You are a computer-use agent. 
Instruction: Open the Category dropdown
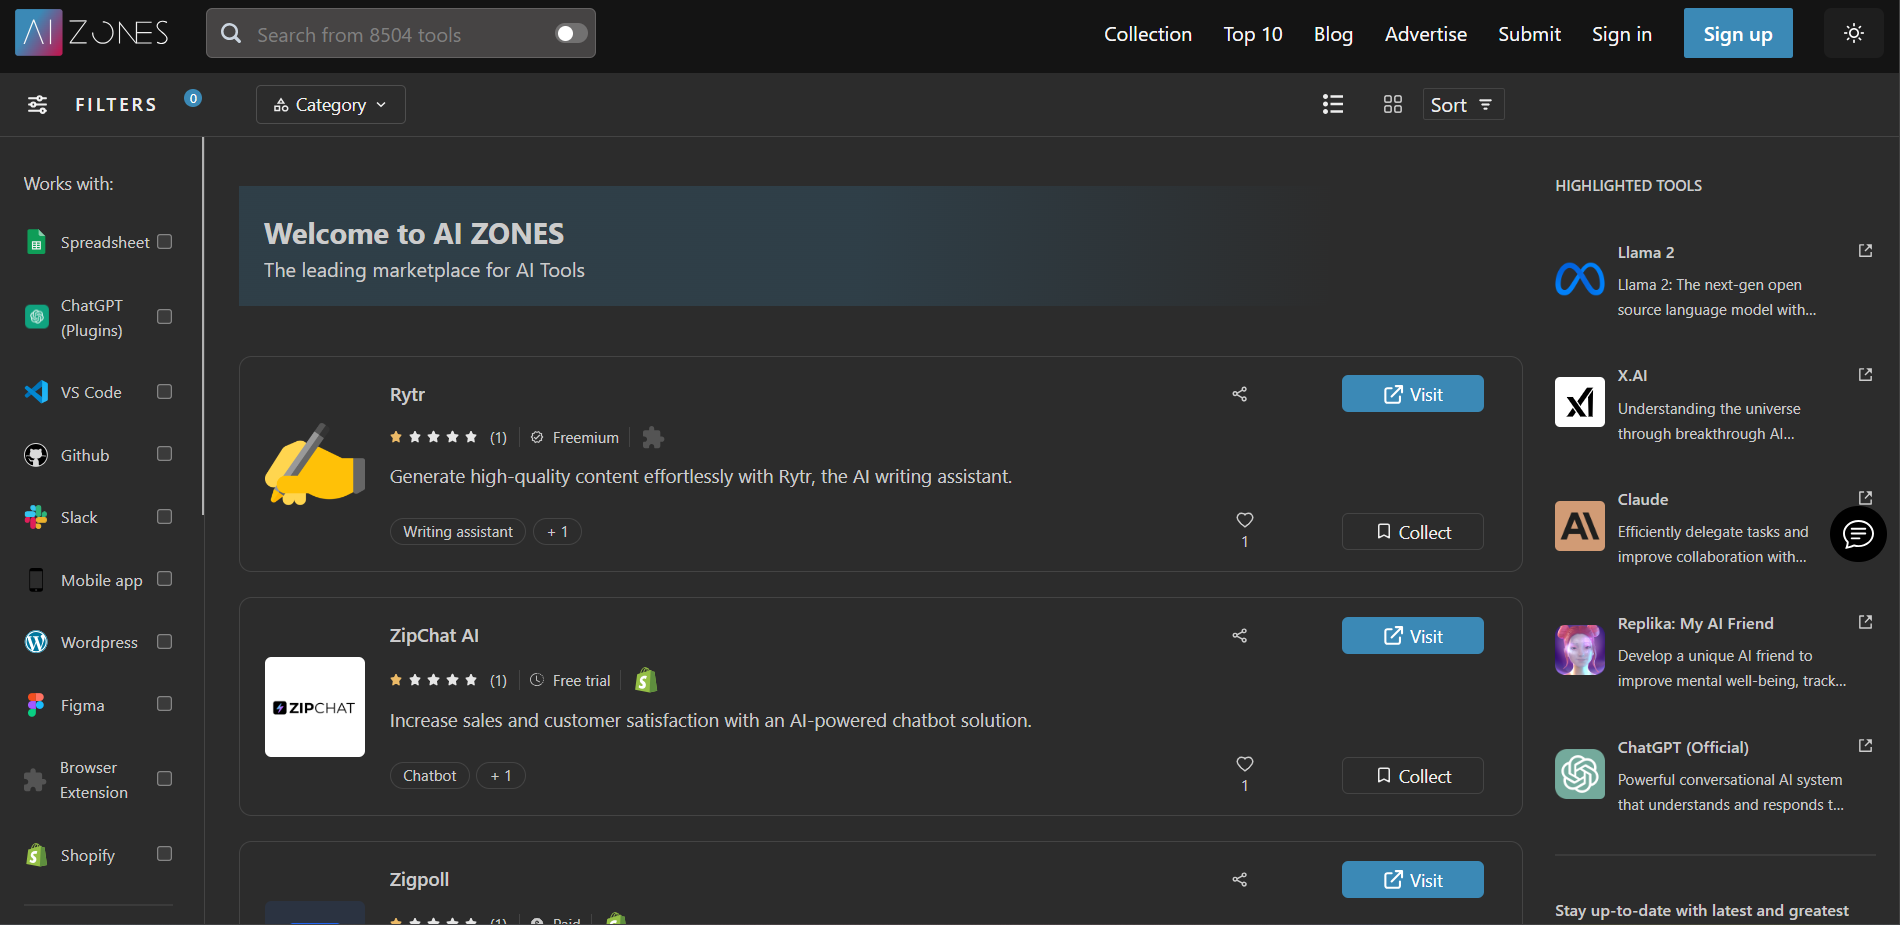click(x=331, y=105)
